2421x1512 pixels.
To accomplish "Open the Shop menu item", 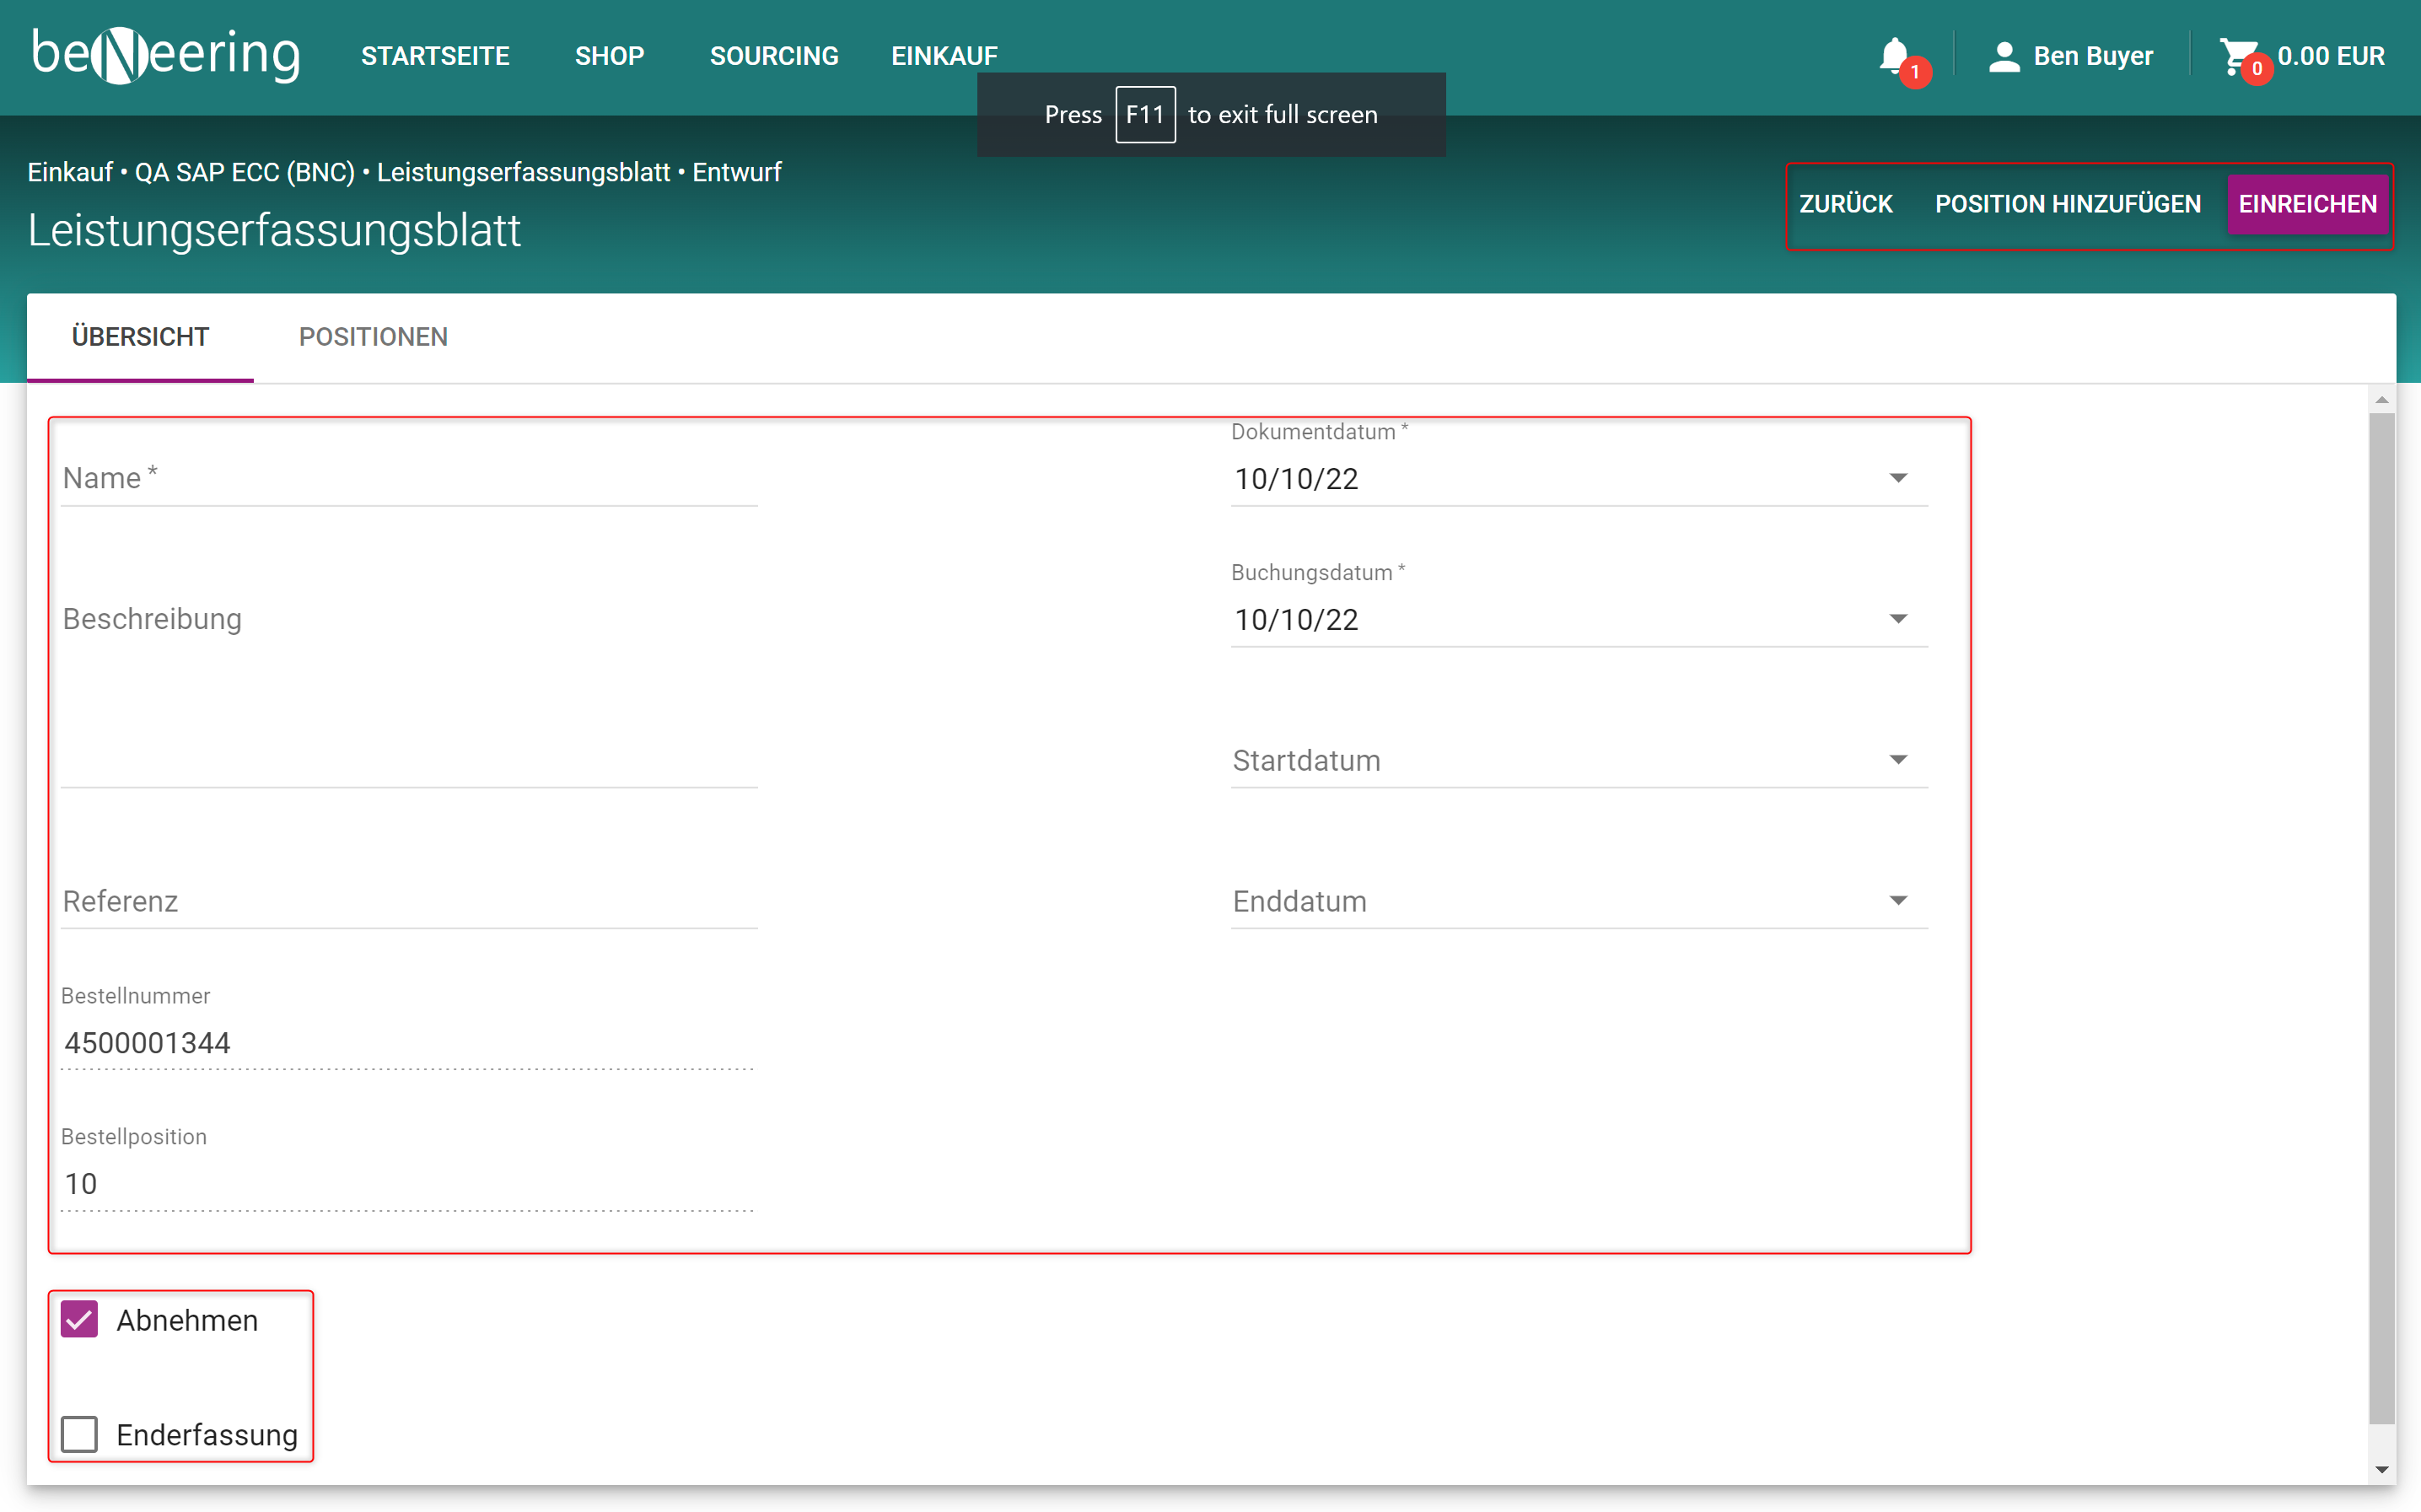I will (x=609, y=56).
